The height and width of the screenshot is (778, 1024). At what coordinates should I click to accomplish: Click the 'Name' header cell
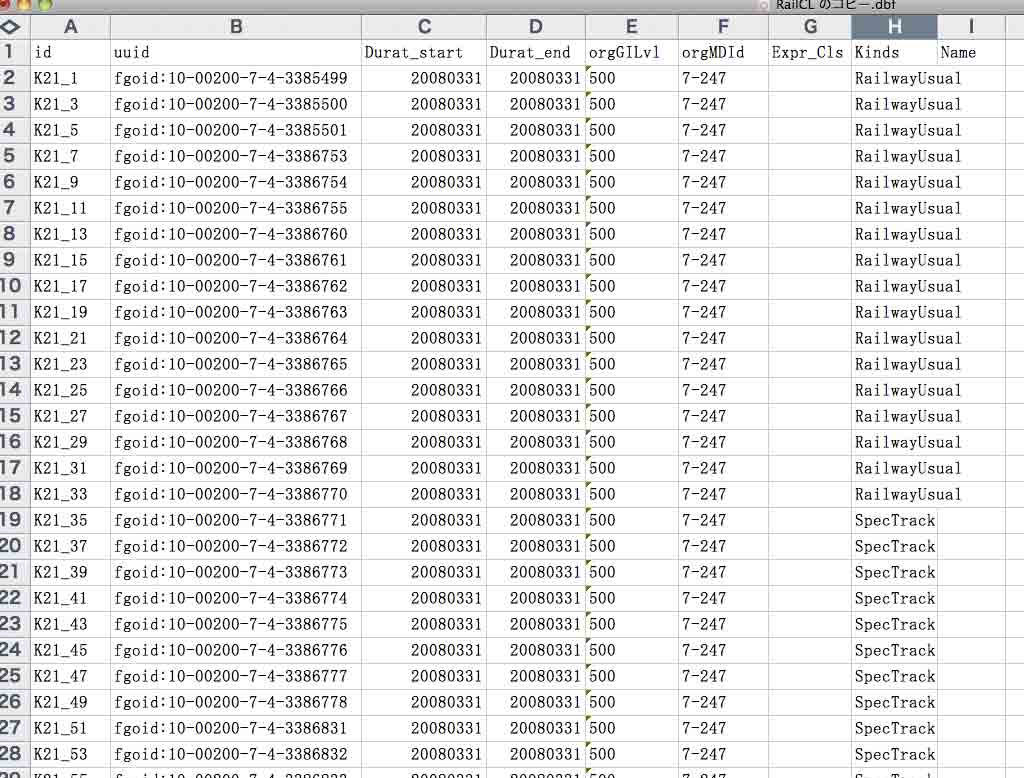coord(971,52)
